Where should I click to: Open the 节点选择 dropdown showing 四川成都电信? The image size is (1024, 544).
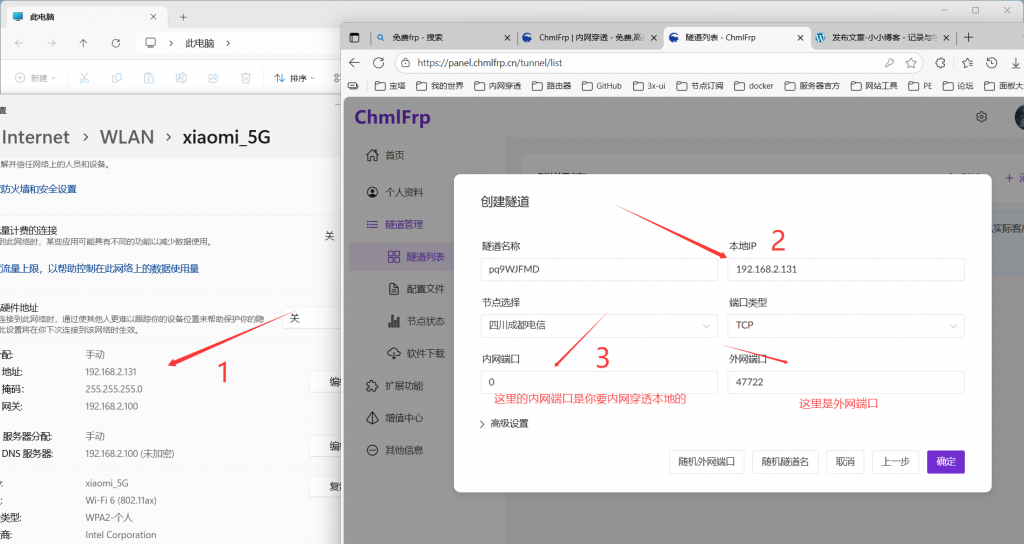coord(599,325)
